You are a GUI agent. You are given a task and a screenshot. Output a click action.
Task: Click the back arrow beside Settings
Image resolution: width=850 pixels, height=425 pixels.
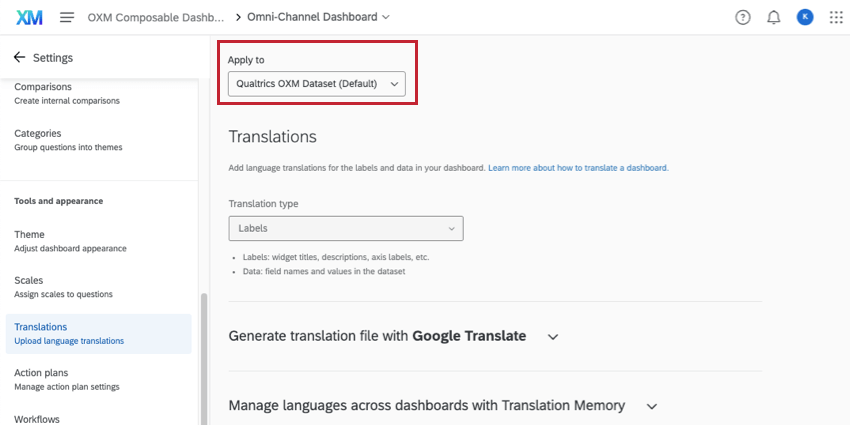click(x=19, y=58)
